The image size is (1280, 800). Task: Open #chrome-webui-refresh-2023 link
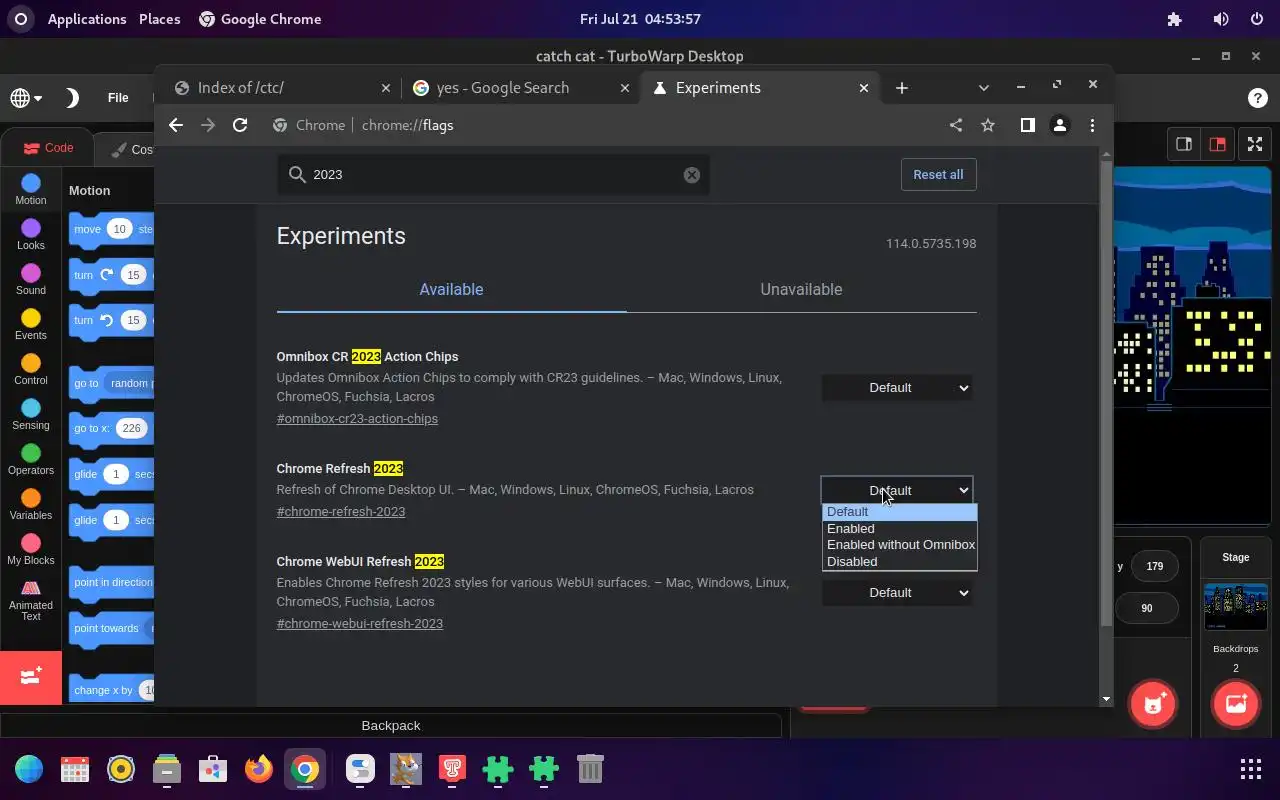tap(360, 623)
